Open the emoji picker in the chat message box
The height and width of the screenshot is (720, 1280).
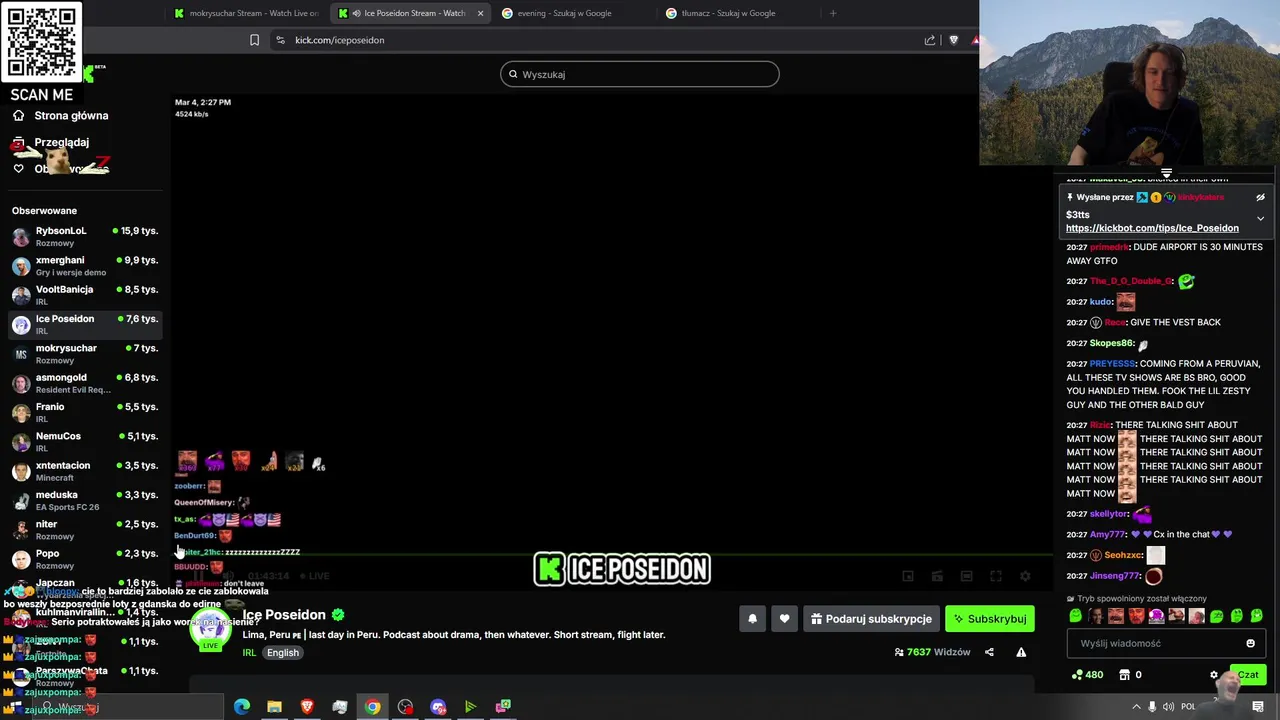click(1250, 643)
